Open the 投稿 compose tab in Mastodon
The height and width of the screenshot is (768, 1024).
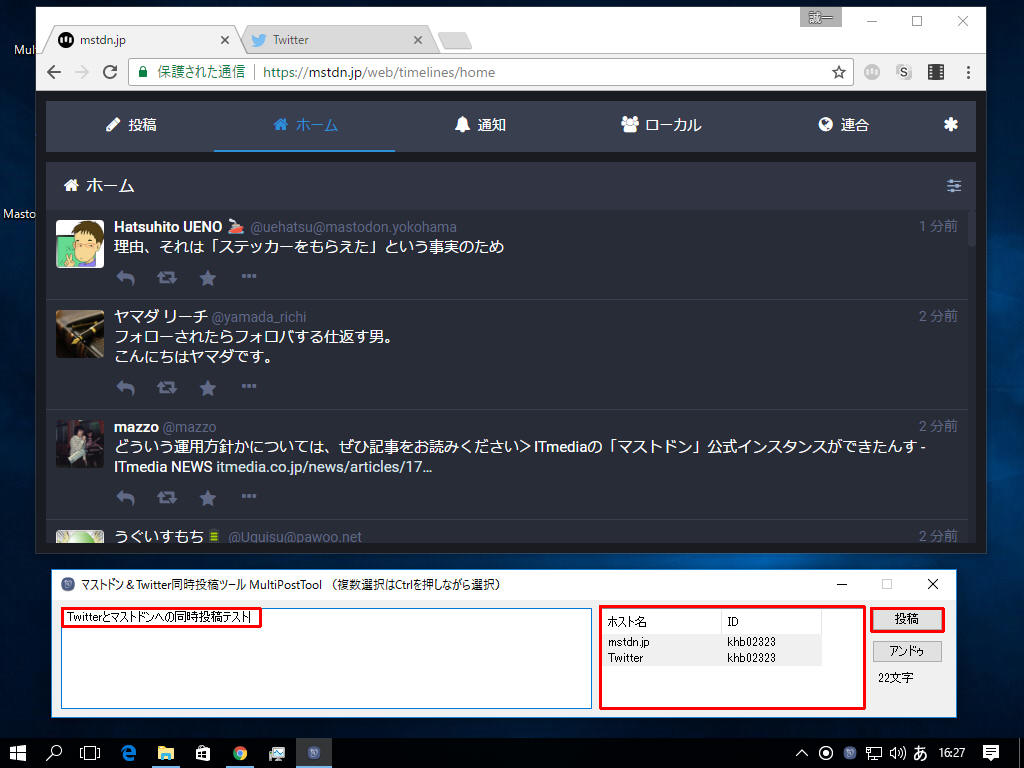[131, 125]
